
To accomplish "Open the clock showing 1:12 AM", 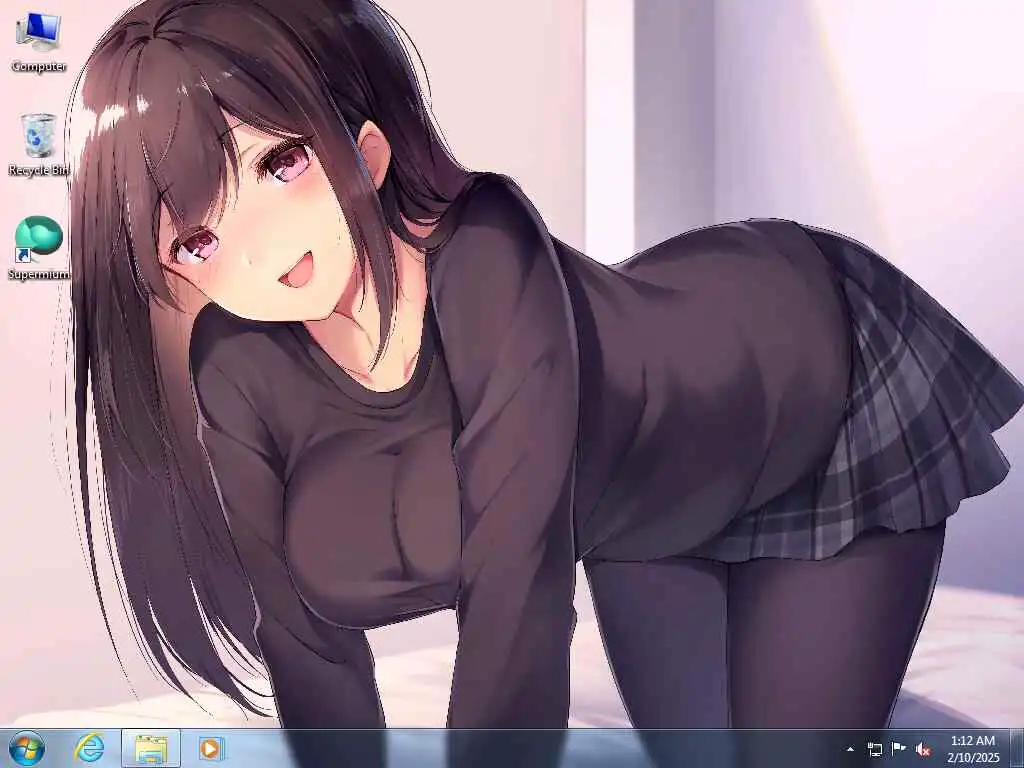I will tap(973, 749).
